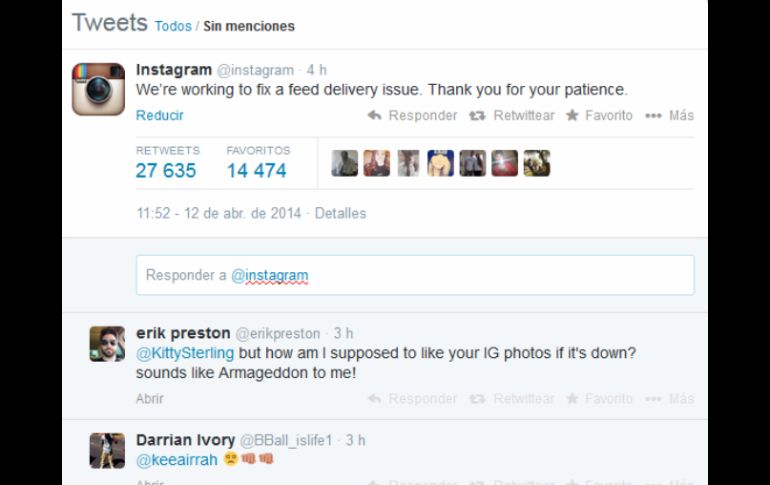Open Darrian Ivory's profile avatar
The width and height of the screenshot is (770, 485).
[107, 450]
